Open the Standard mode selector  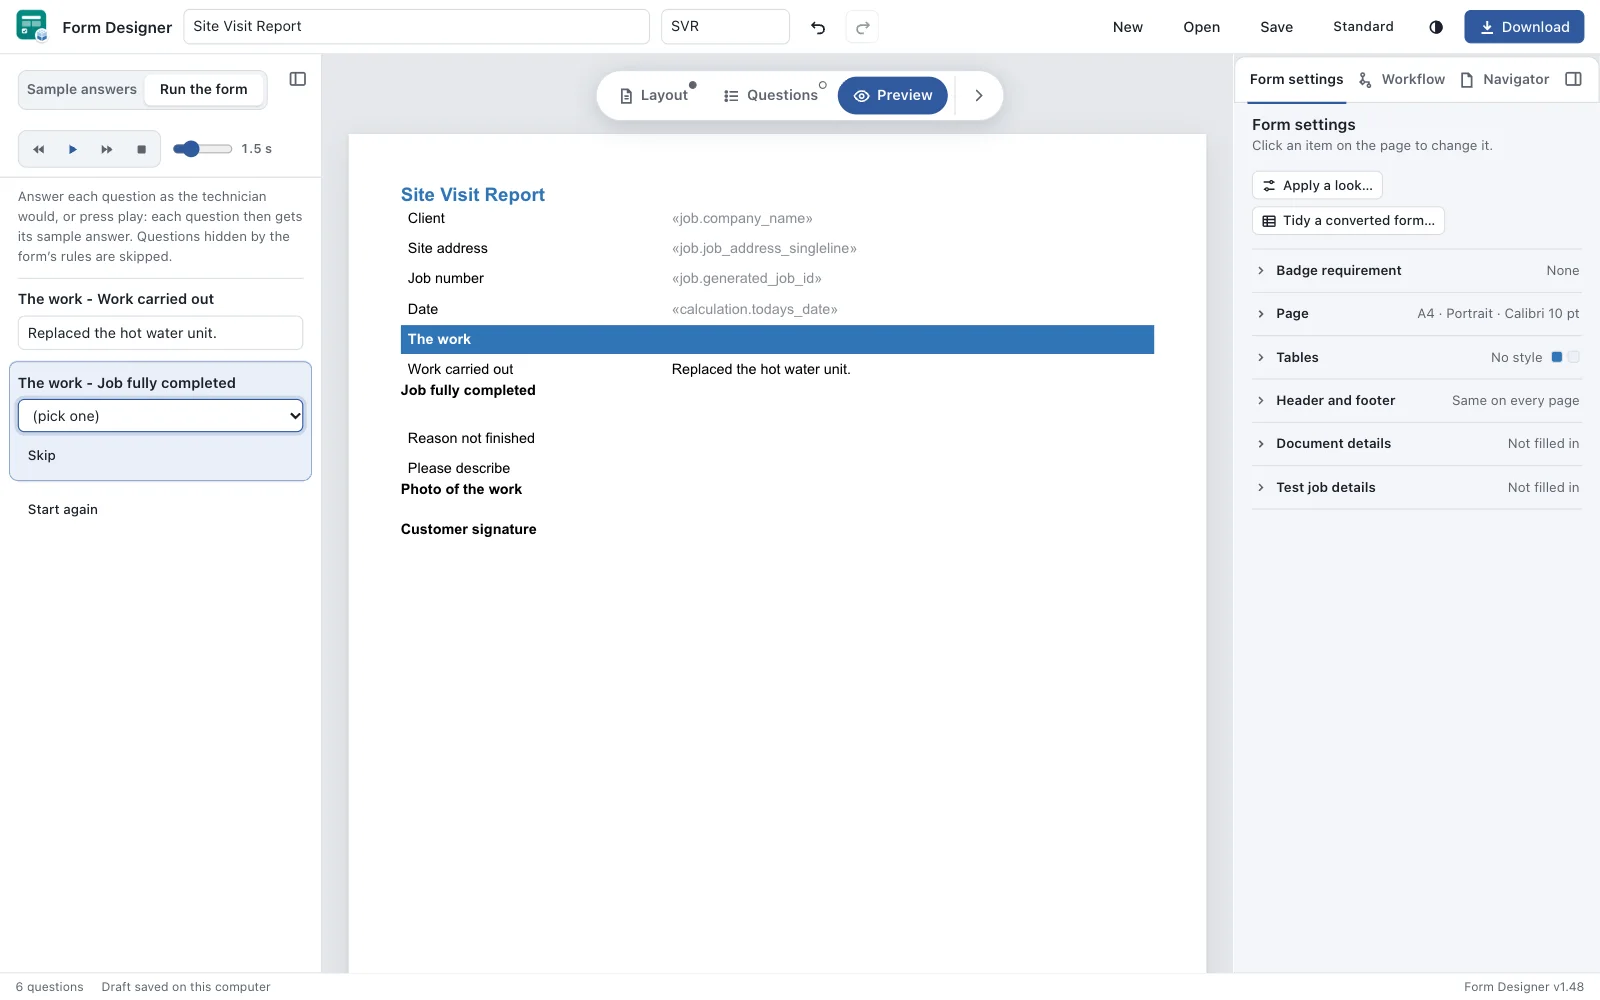coord(1363,27)
